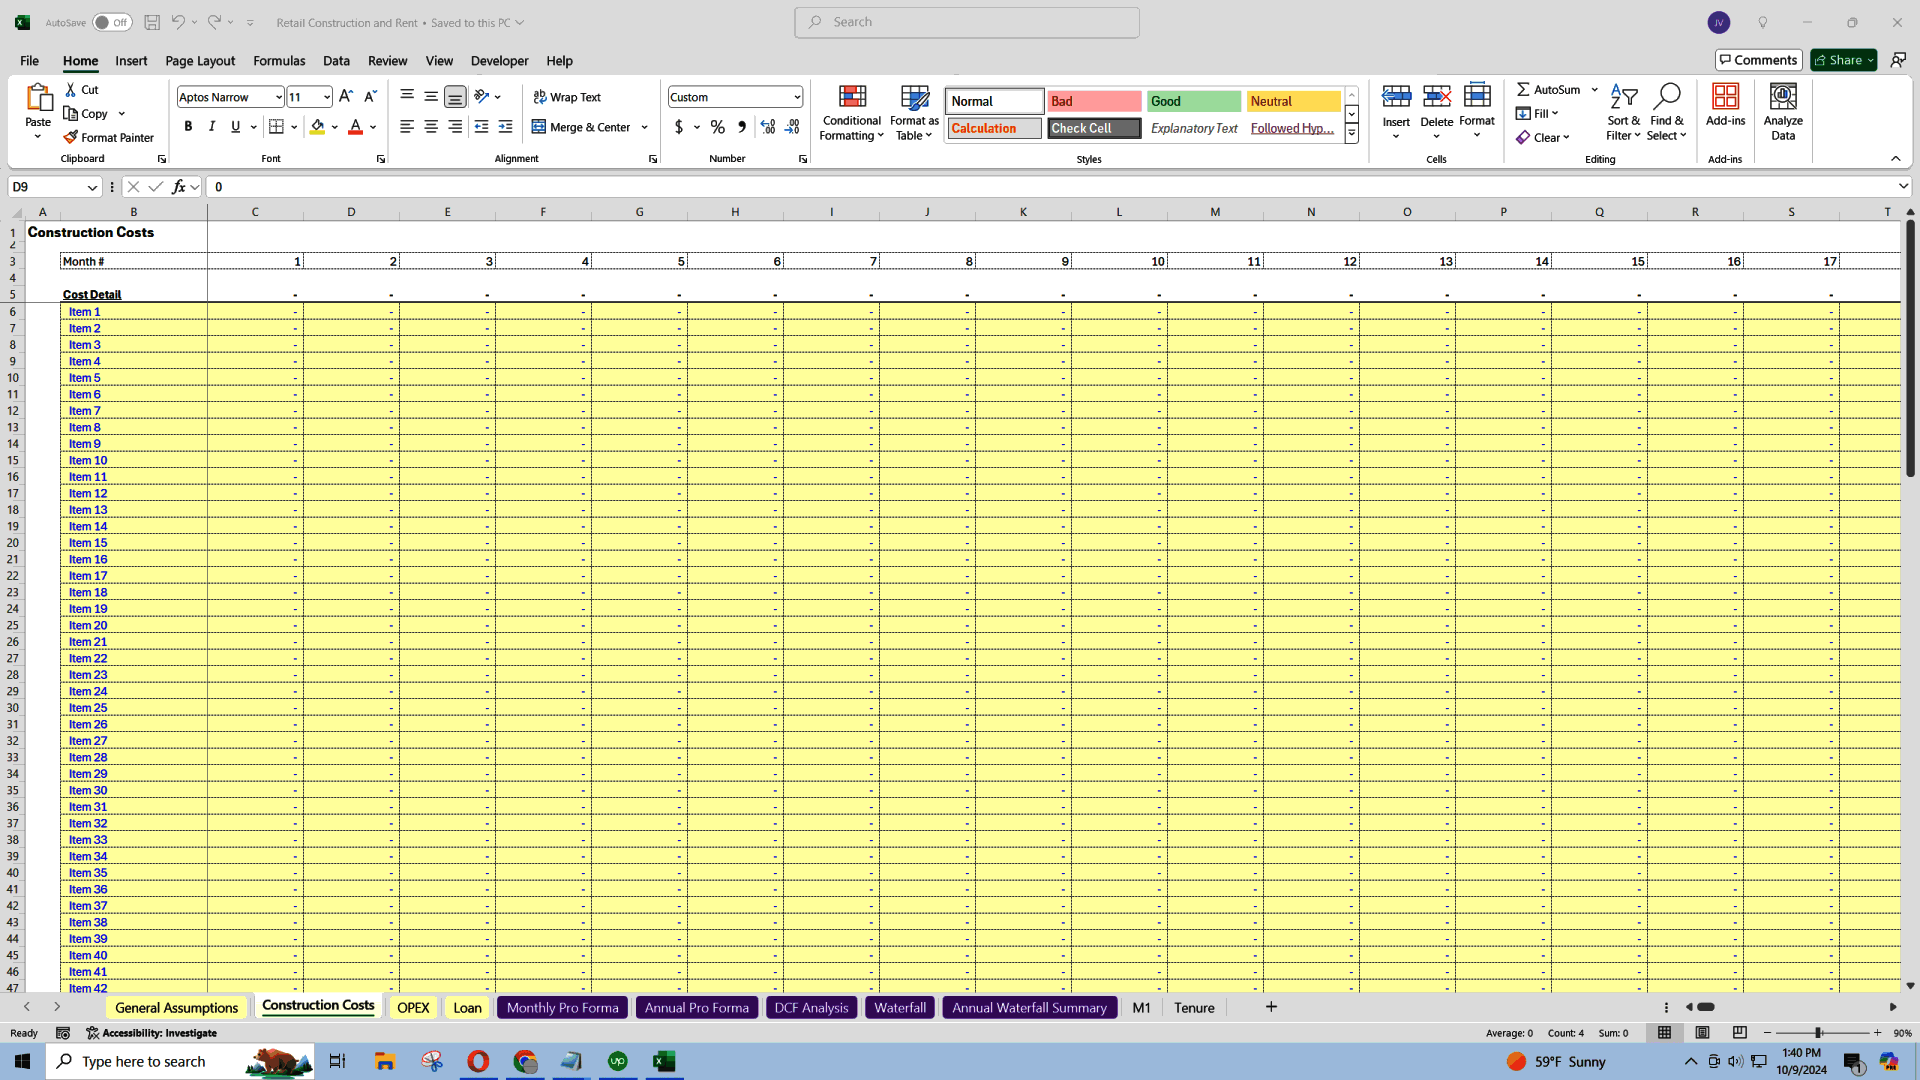Apply the Percent Style number format
1920x1080 pixels.
(x=718, y=127)
